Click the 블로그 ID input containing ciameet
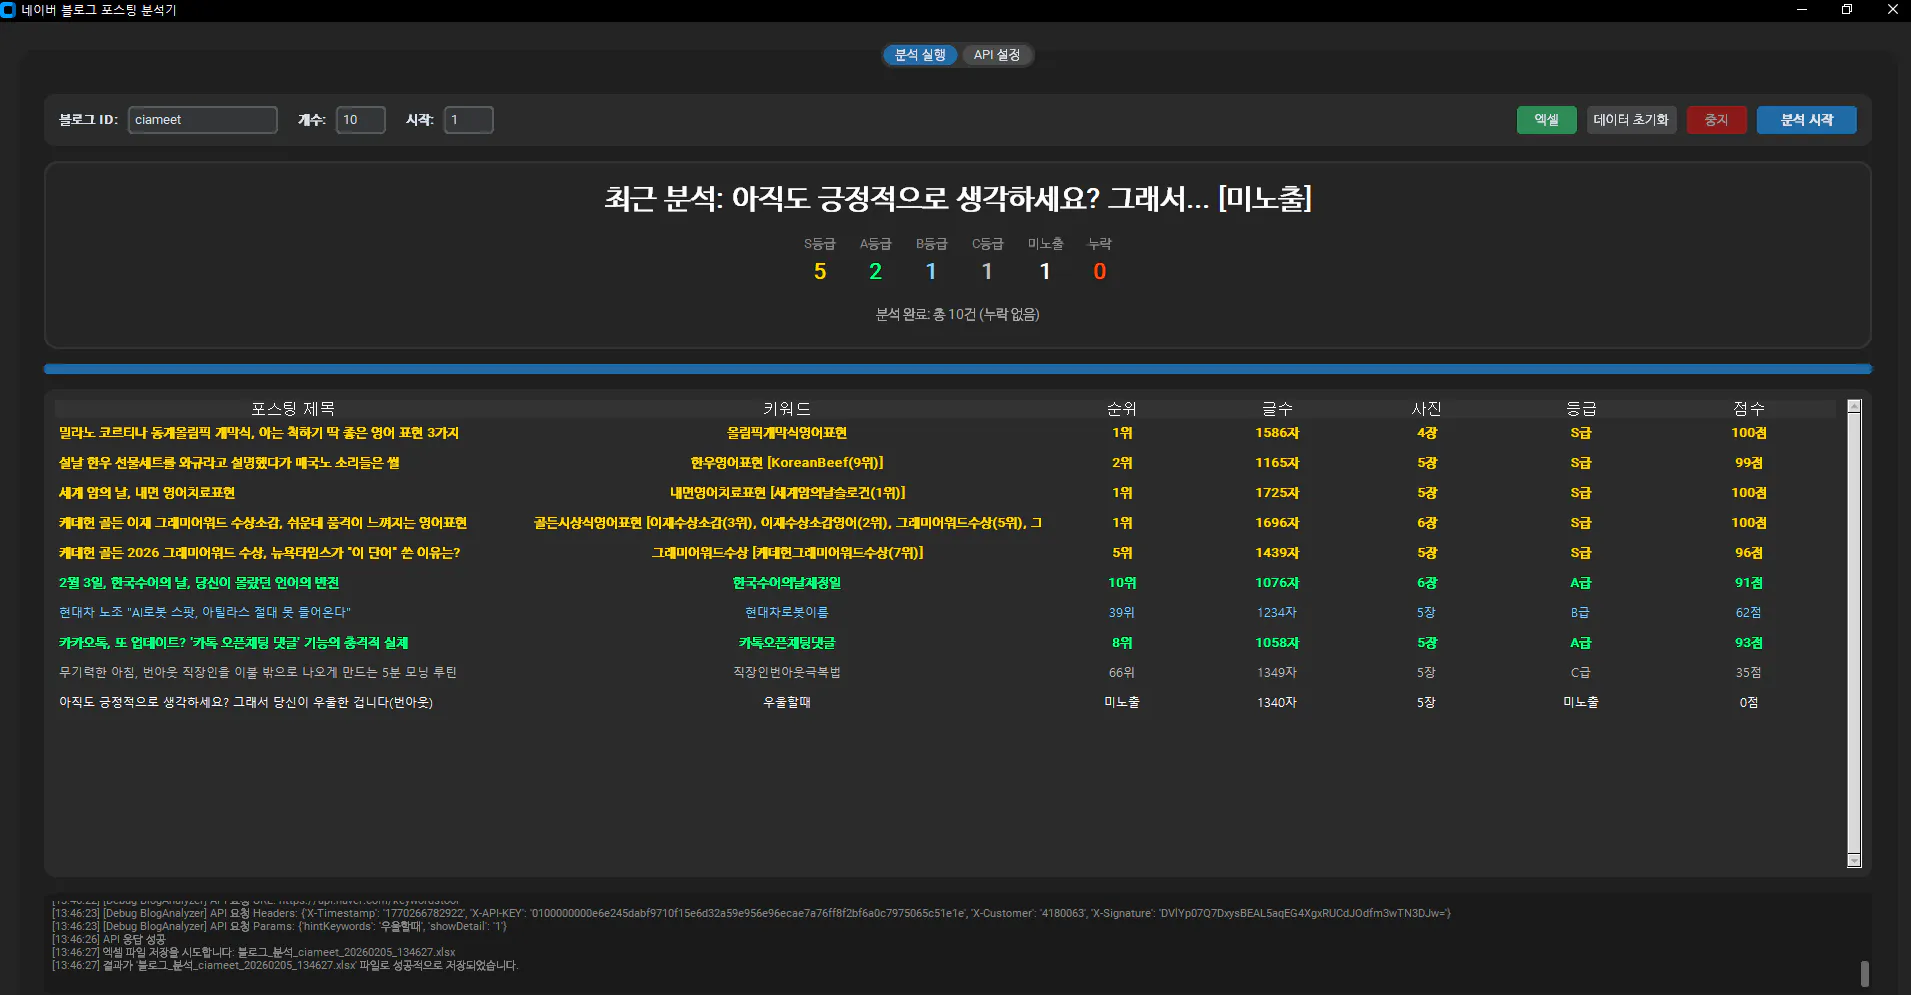 (x=202, y=119)
